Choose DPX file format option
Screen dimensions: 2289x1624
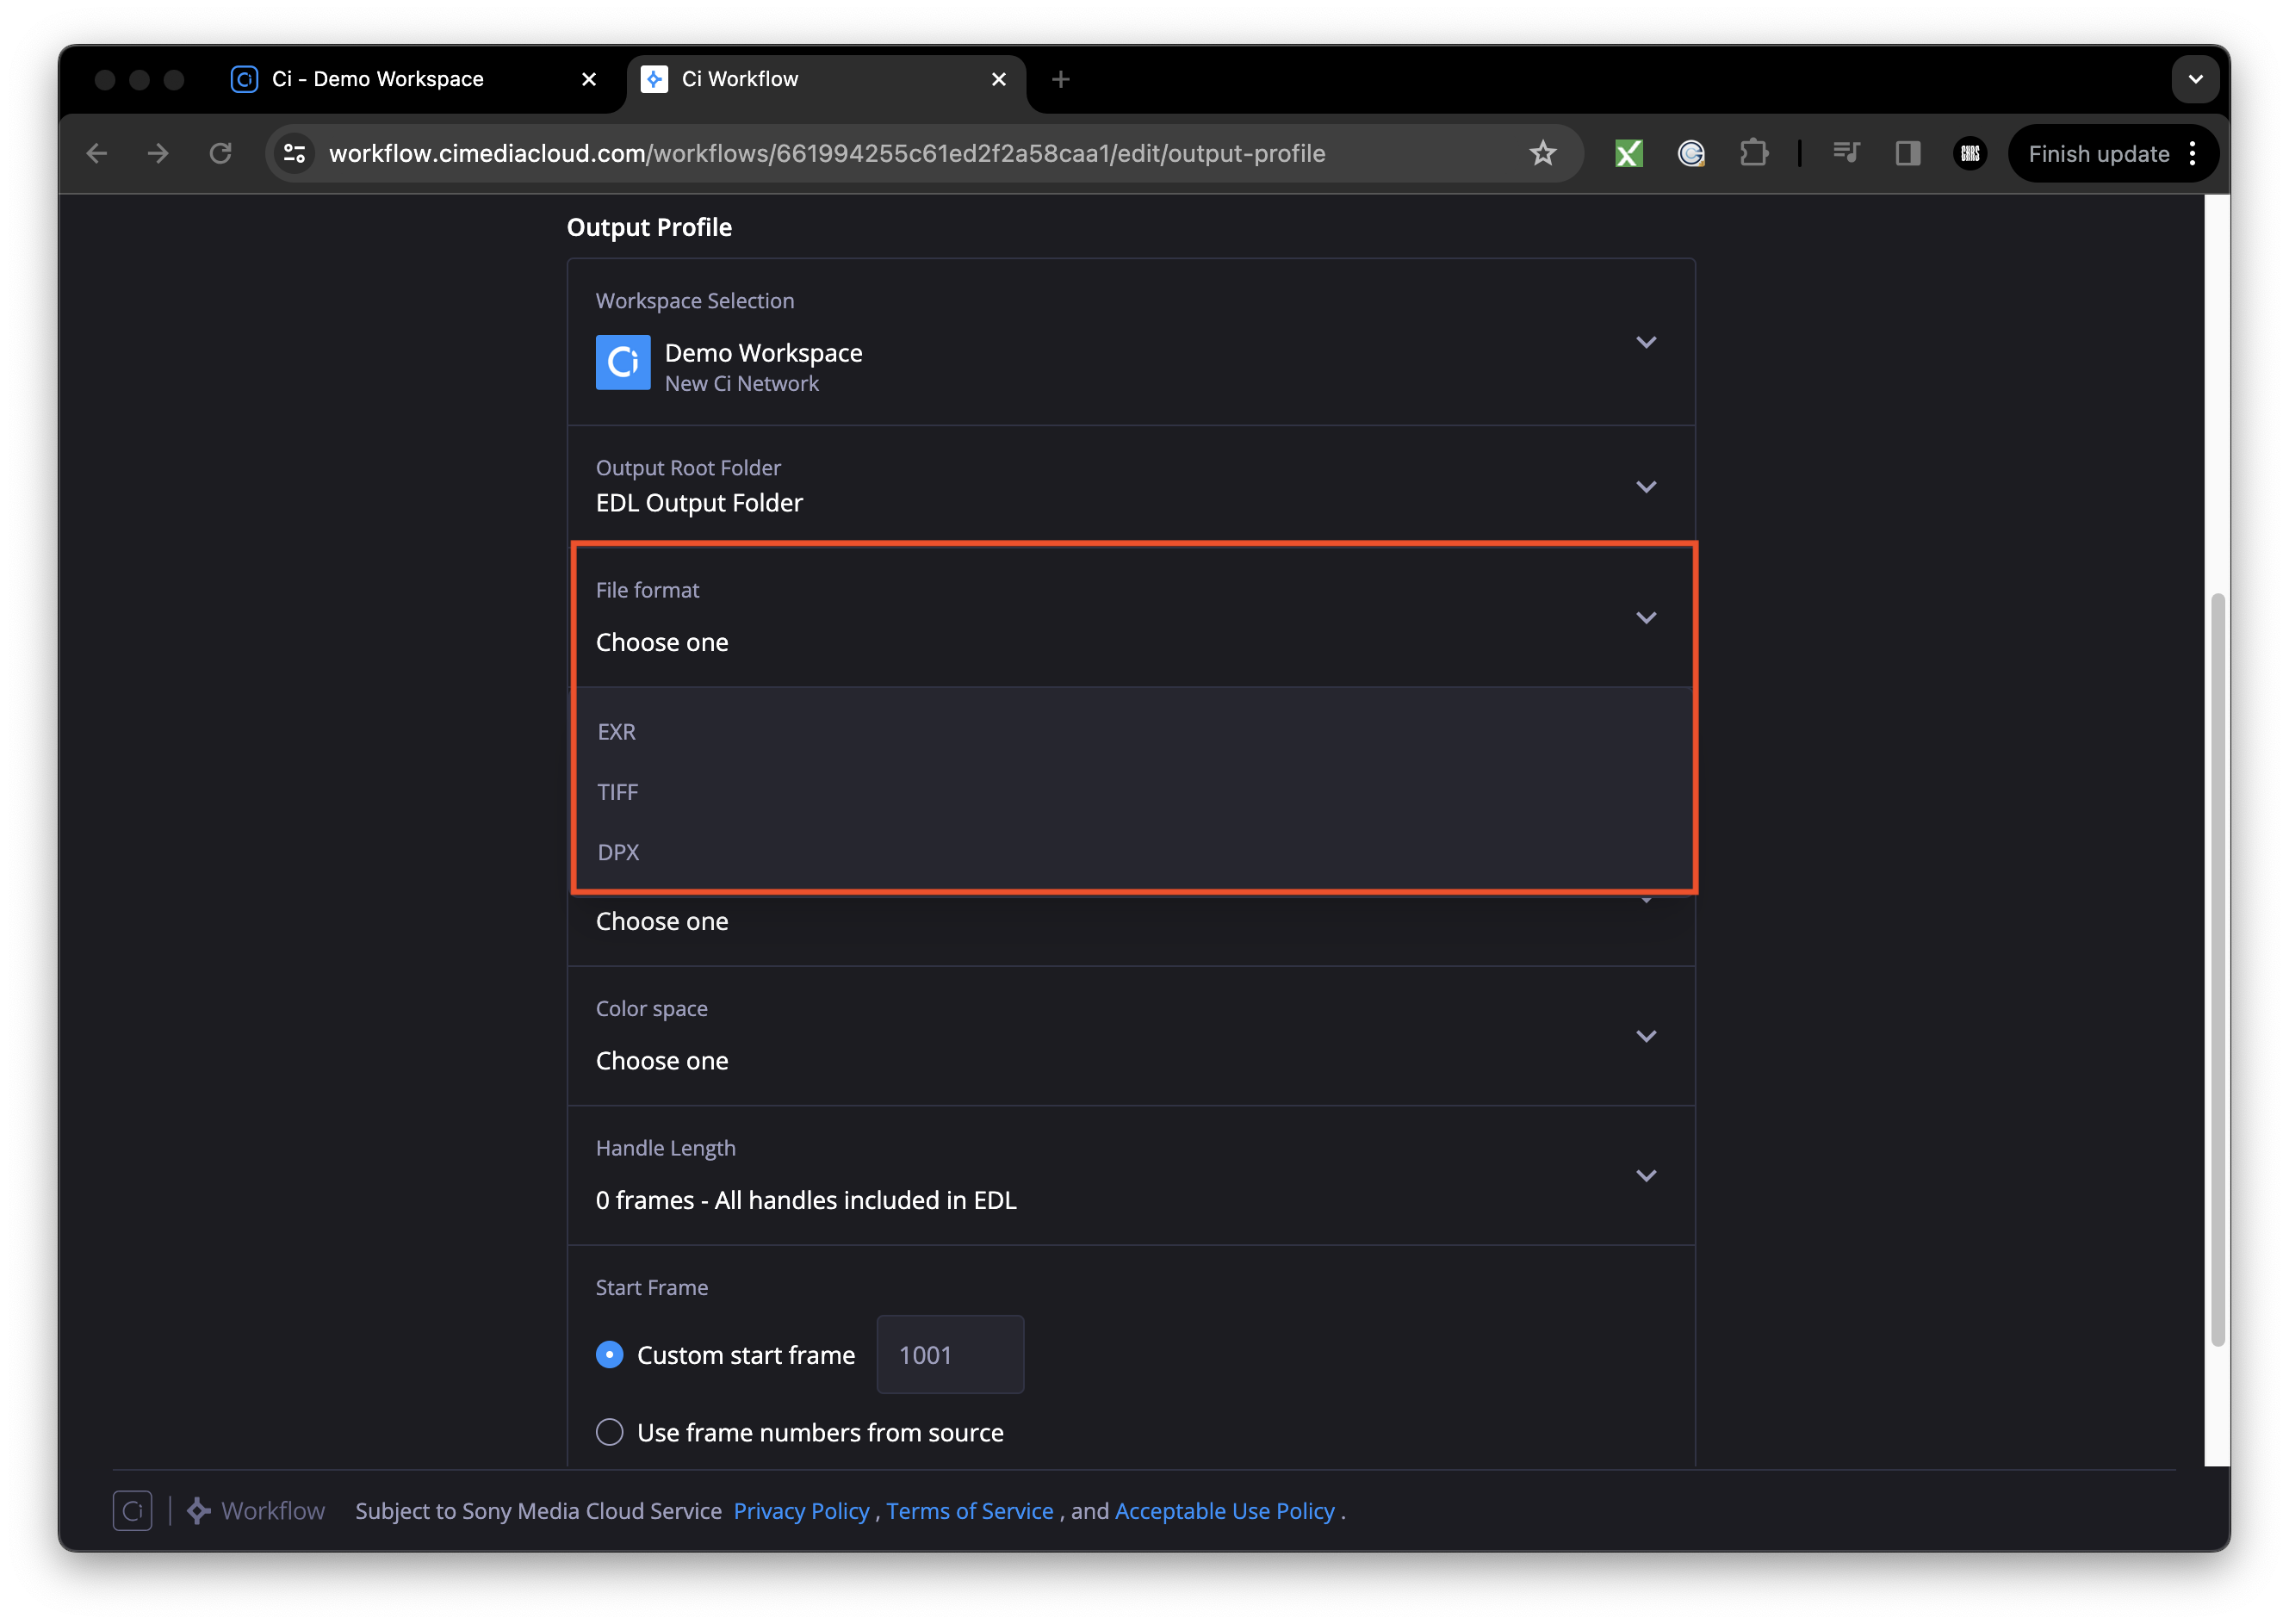point(1130,852)
